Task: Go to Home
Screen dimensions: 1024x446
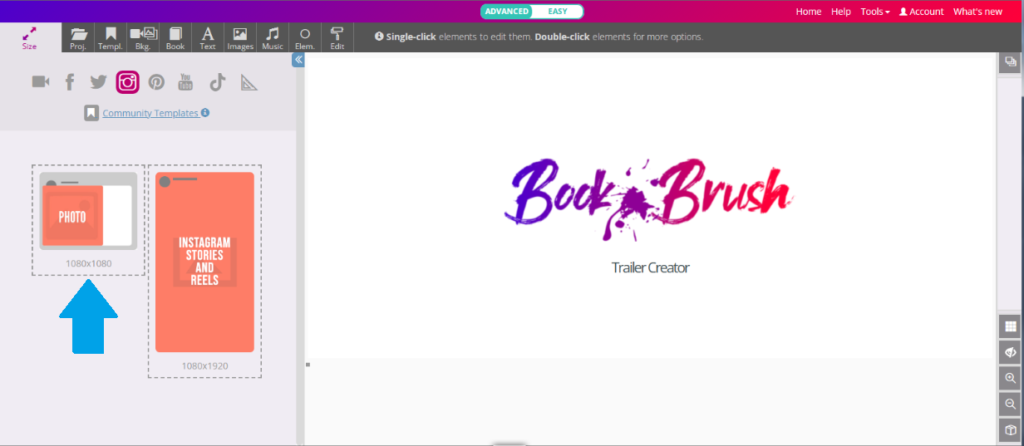Action: click(x=808, y=12)
